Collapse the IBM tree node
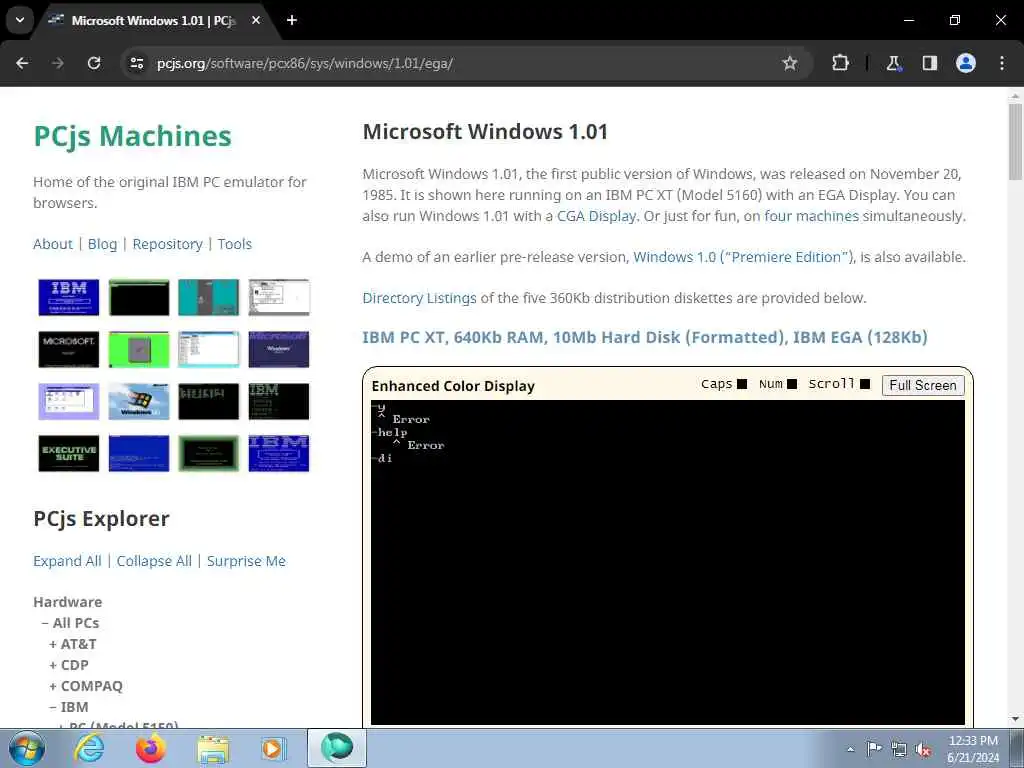The height and width of the screenshot is (768, 1024). [x=69, y=707]
